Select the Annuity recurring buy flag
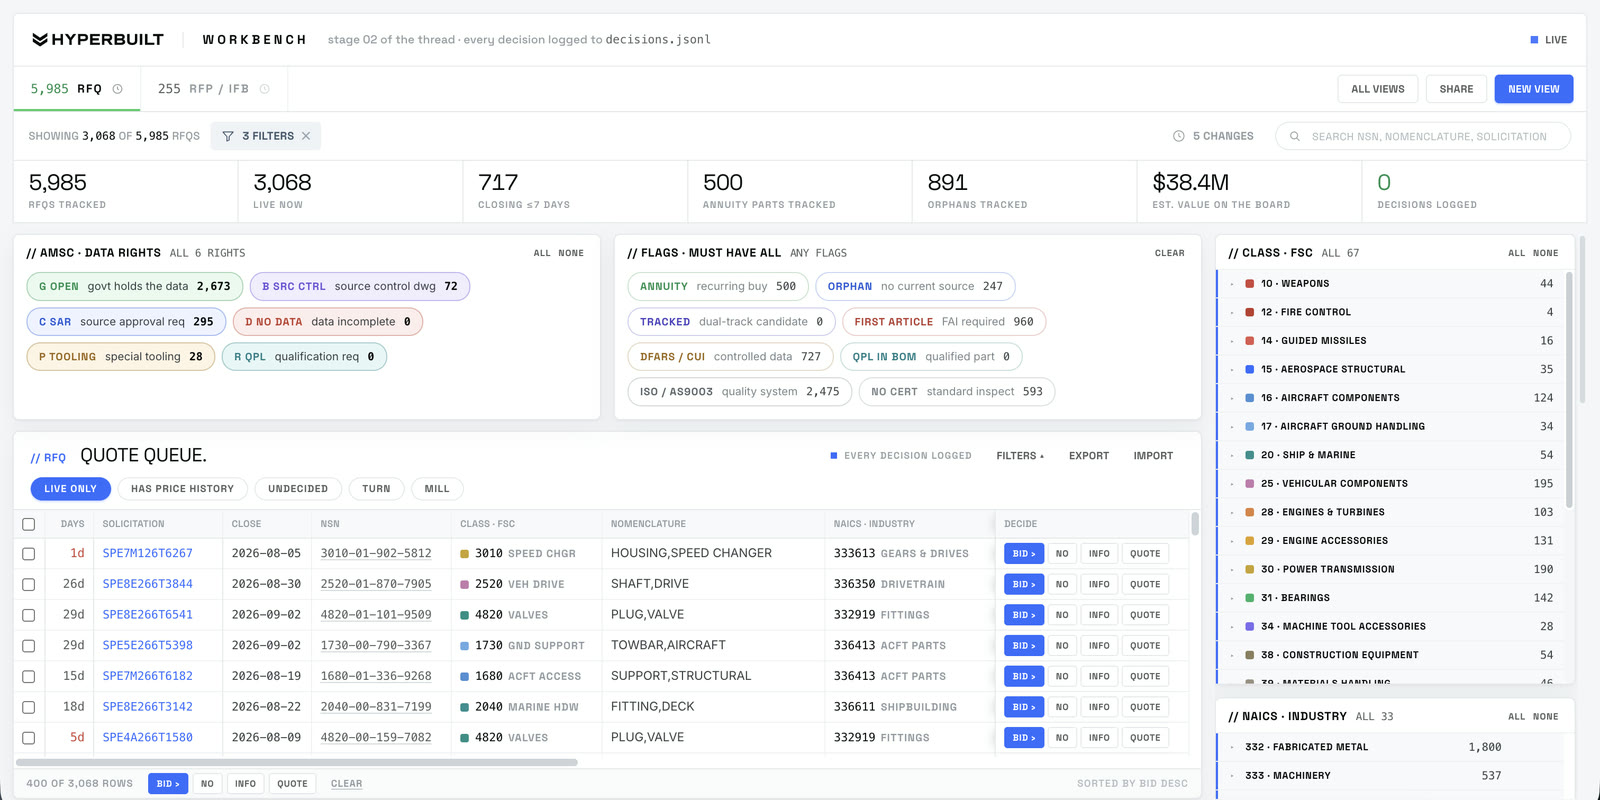This screenshot has height=800, width=1600. (x=718, y=287)
